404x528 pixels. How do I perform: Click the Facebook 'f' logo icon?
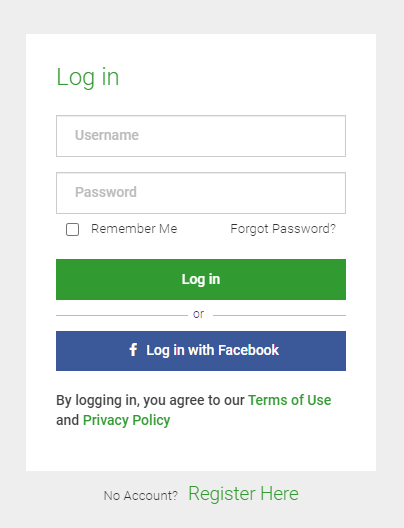pos(133,350)
